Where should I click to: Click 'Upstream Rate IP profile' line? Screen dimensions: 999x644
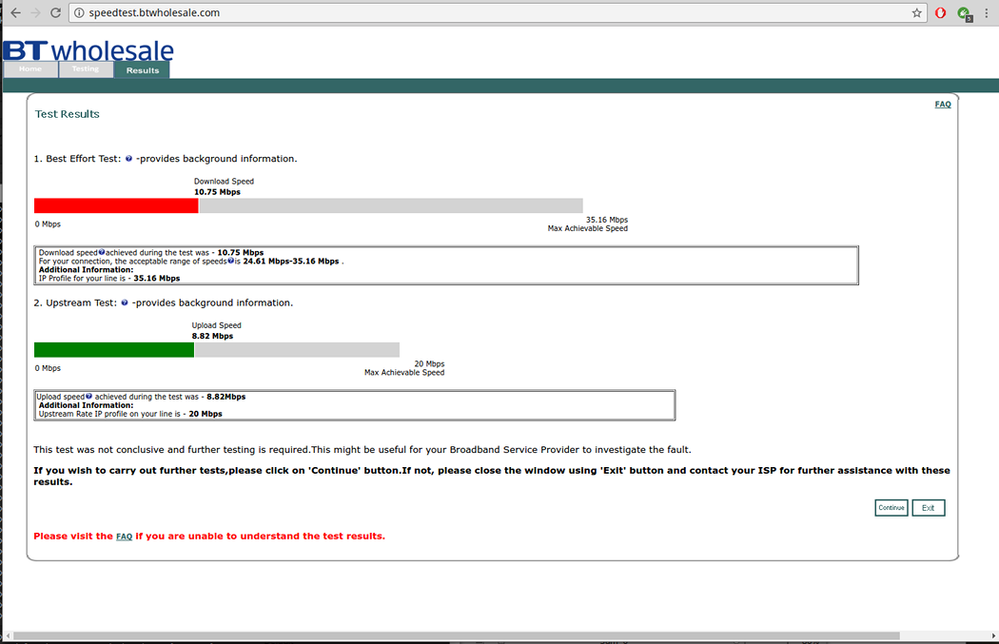(130, 414)
